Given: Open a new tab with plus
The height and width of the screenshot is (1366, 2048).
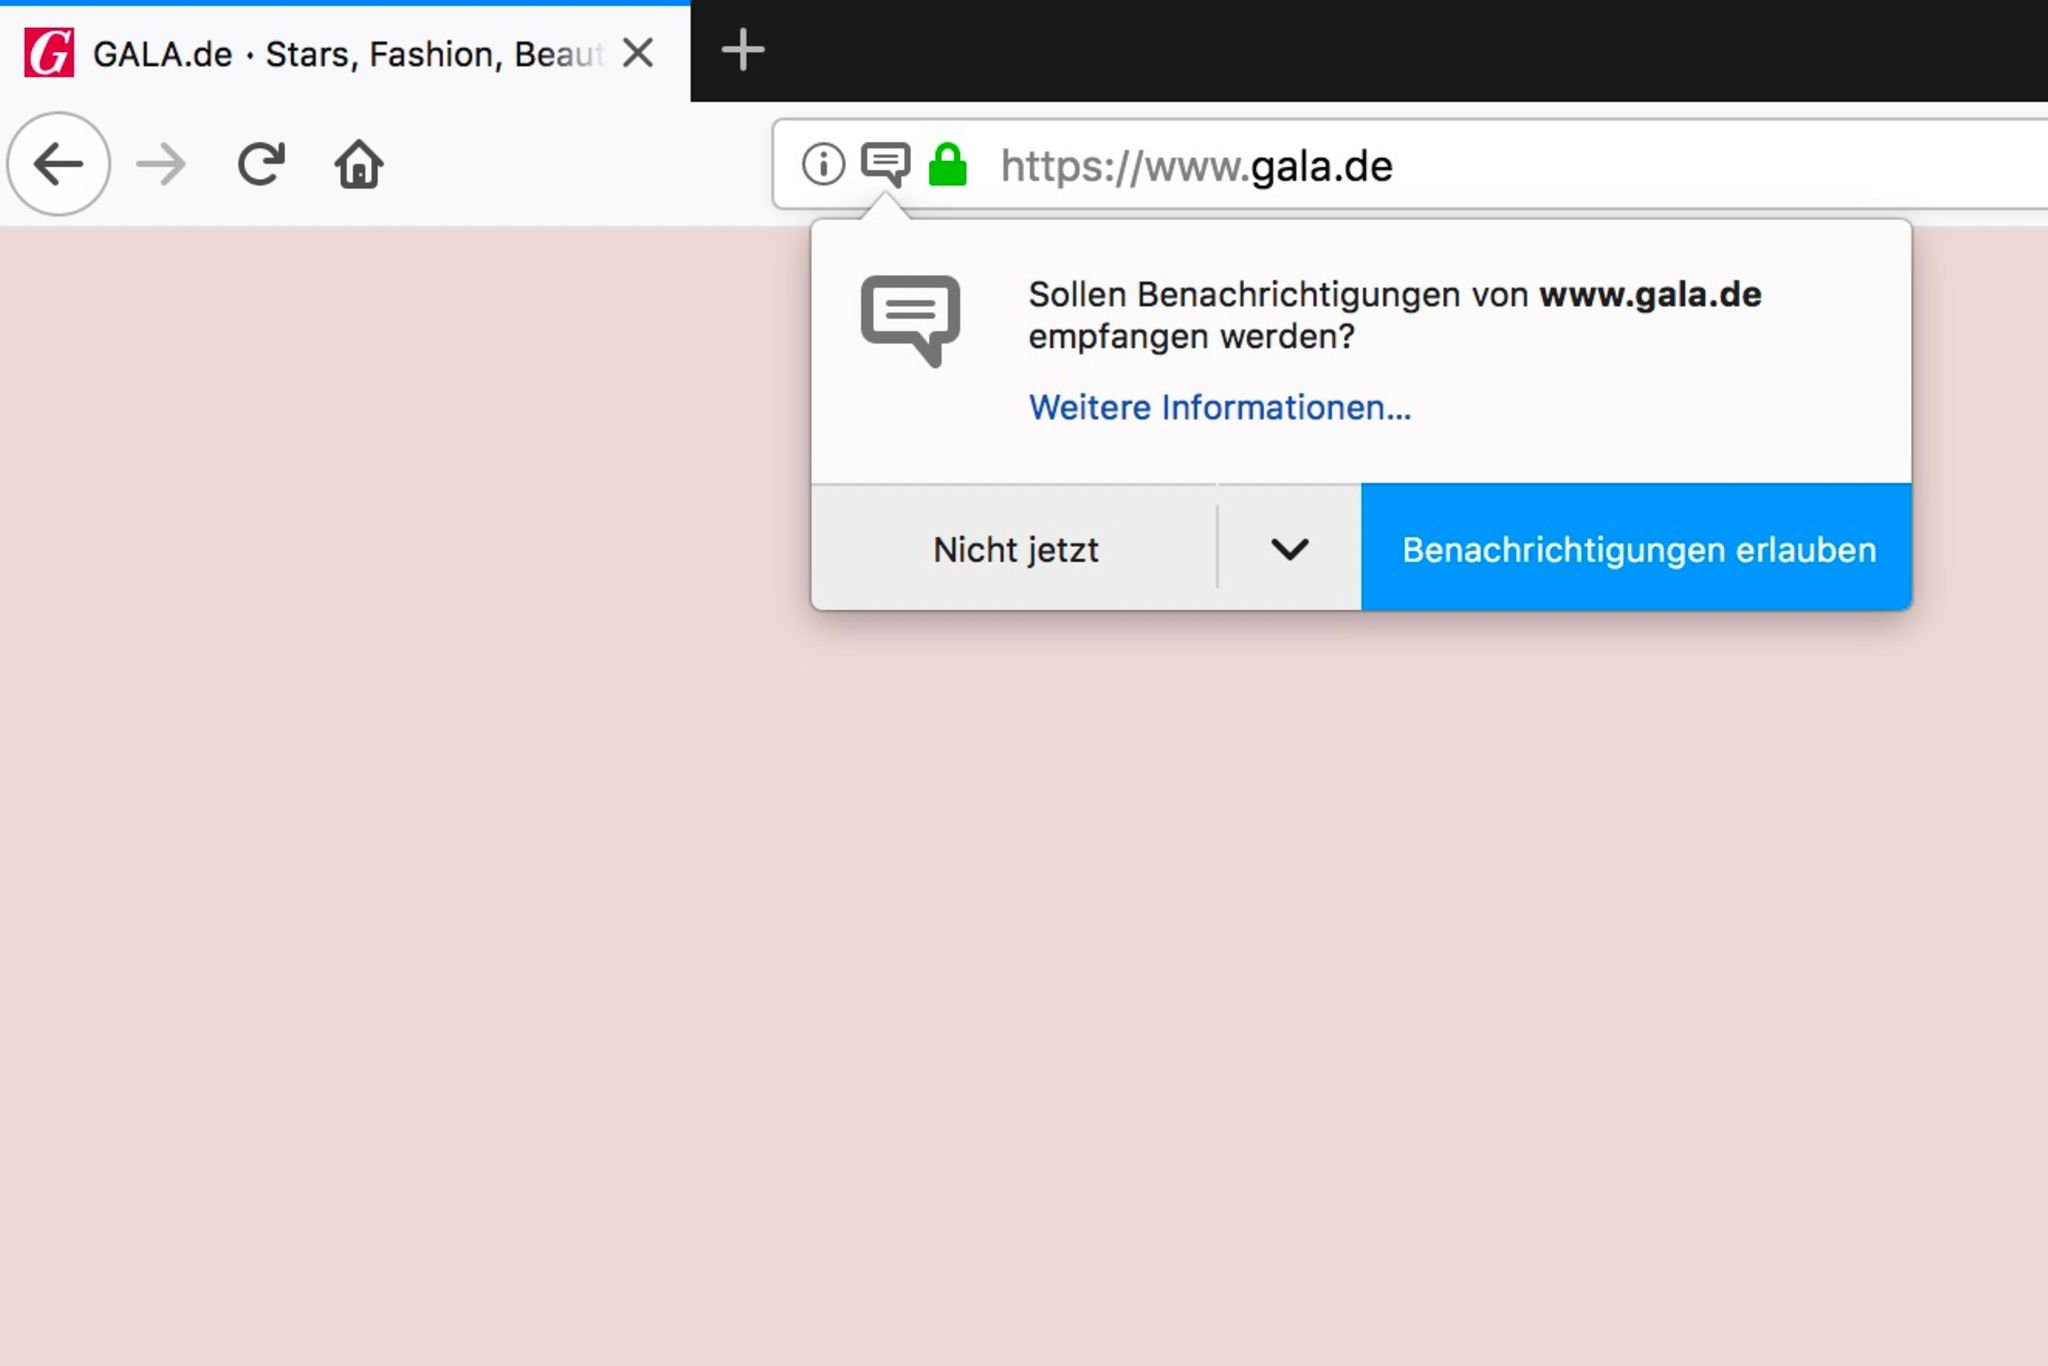Looking at the screenshot, I should 742,50.
